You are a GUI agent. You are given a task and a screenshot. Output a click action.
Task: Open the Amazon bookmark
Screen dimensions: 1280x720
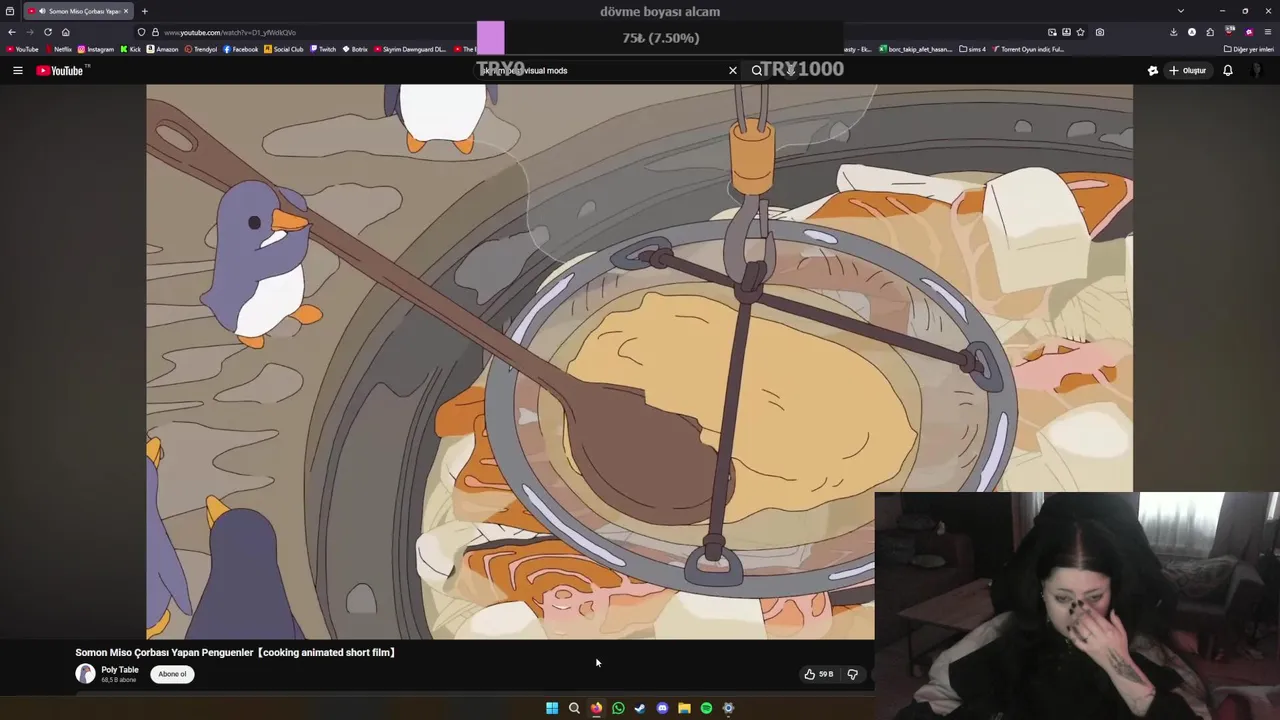point(162,49)
